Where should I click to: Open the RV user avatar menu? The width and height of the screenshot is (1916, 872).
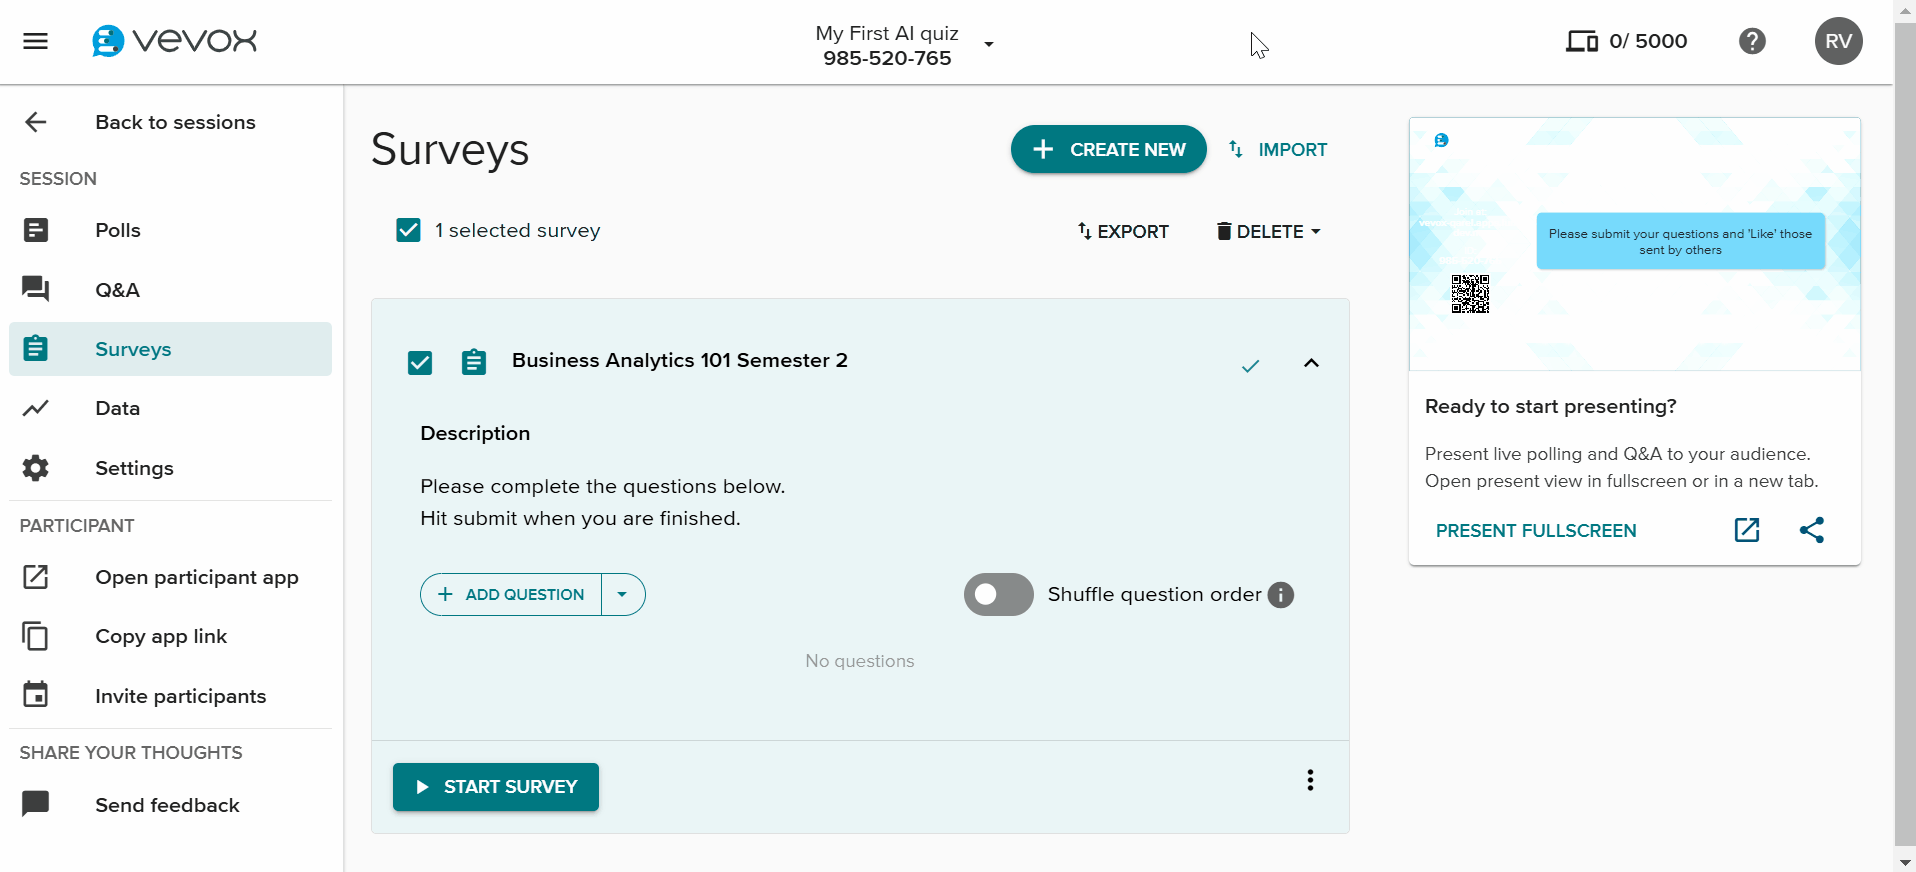pyautogui.click(x=1838, y=41)
